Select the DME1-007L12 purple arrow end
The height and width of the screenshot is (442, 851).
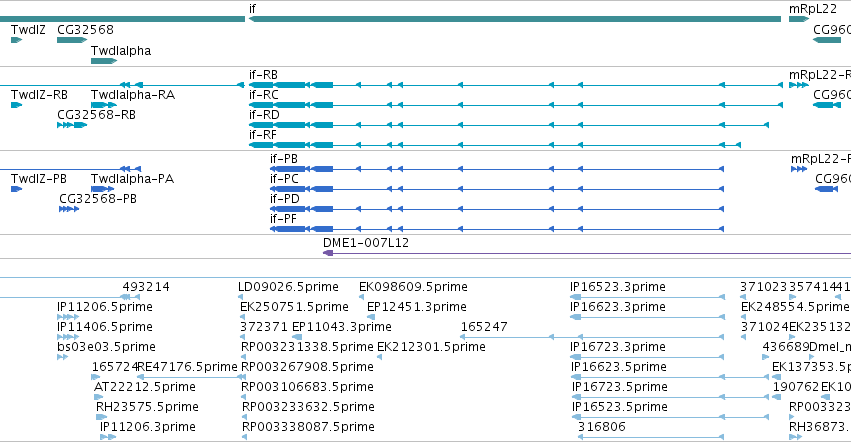[328, 253]
